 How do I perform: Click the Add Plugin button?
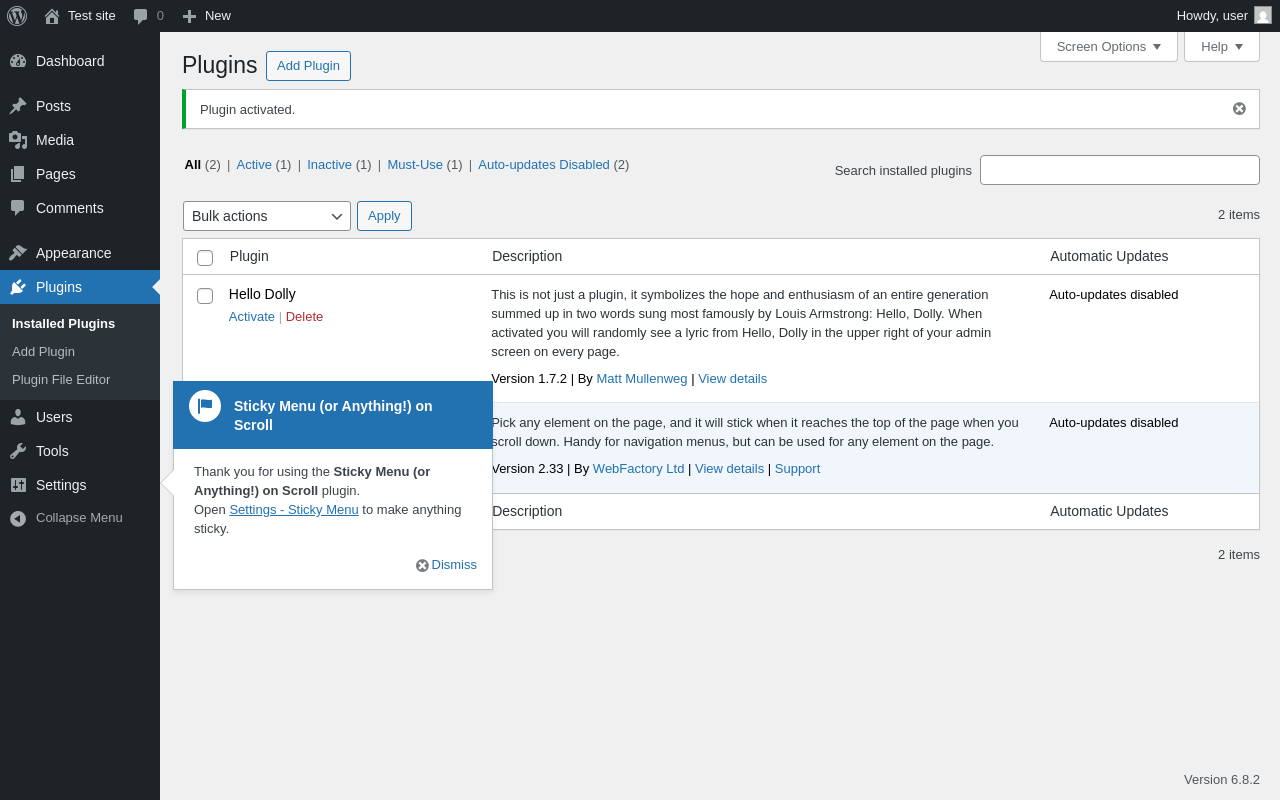308,66
